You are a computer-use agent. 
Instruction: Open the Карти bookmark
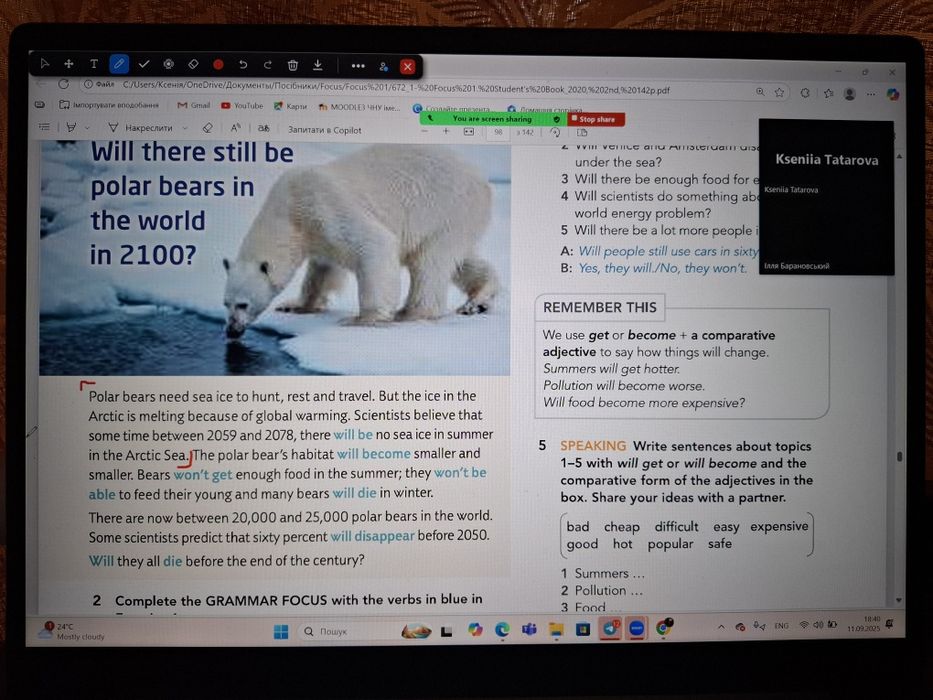point(290,106)
